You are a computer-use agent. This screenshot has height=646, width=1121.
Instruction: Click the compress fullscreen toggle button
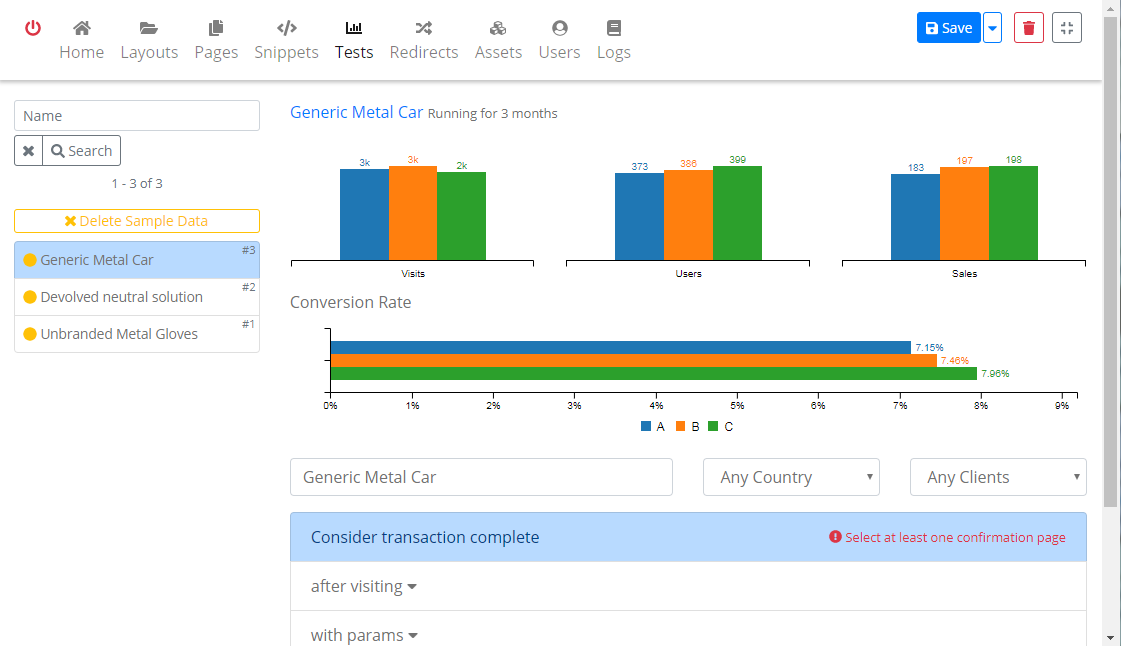1067,28
